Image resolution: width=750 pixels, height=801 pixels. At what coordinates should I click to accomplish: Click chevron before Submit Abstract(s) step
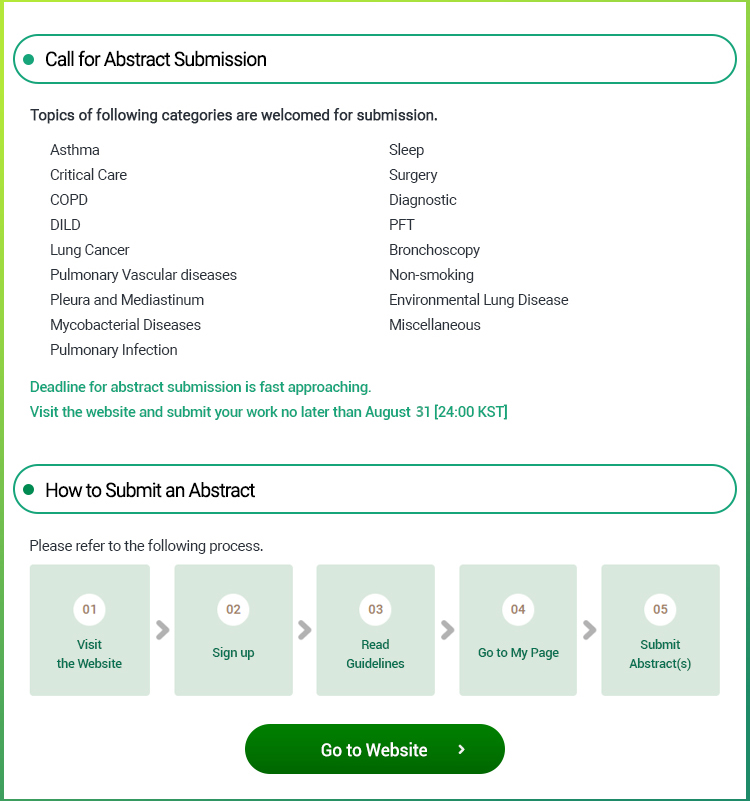[x=590, y=630]
